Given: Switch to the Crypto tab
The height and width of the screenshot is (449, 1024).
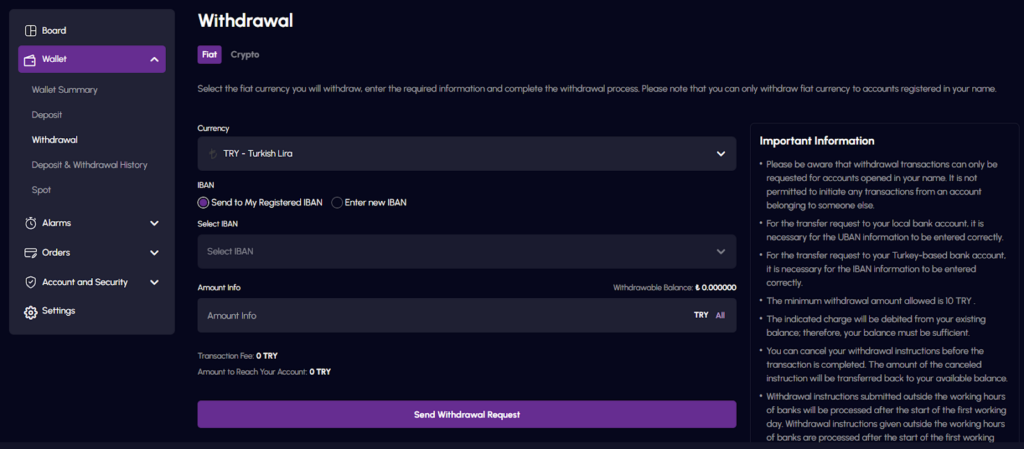Looking at the screenshot, I should click(x=245, y=55).
